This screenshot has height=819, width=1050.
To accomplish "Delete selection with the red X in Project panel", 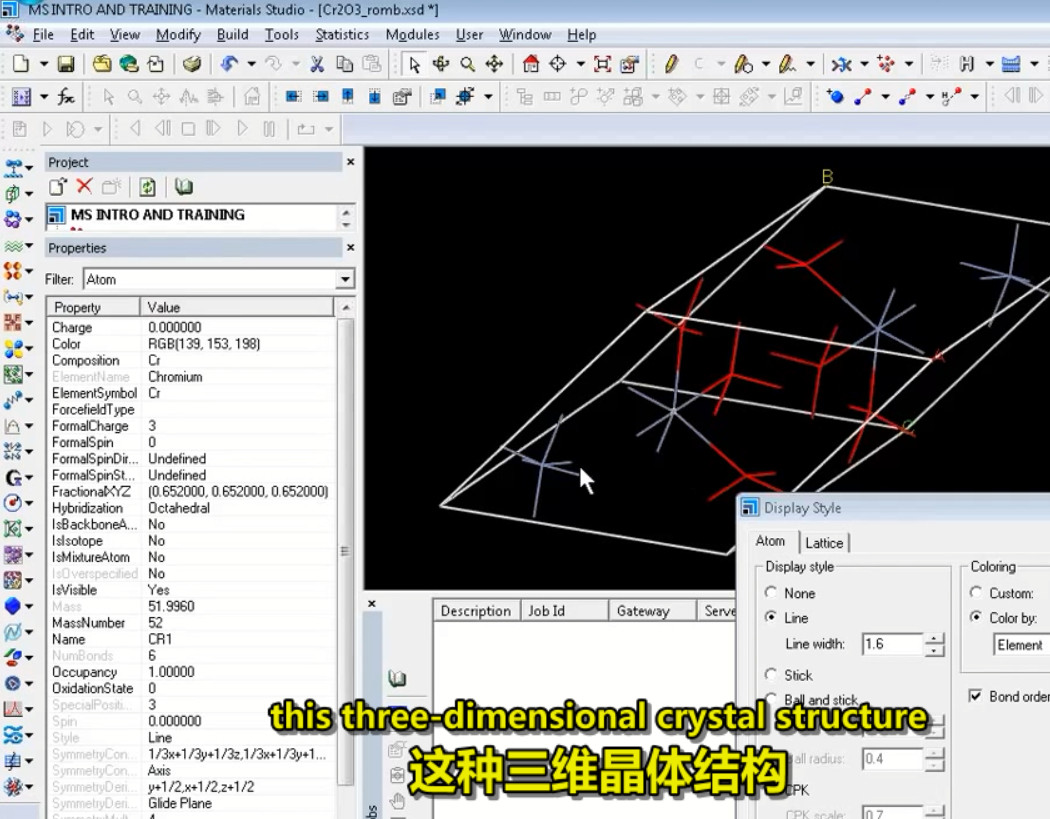I will click(x=85, y=187).
